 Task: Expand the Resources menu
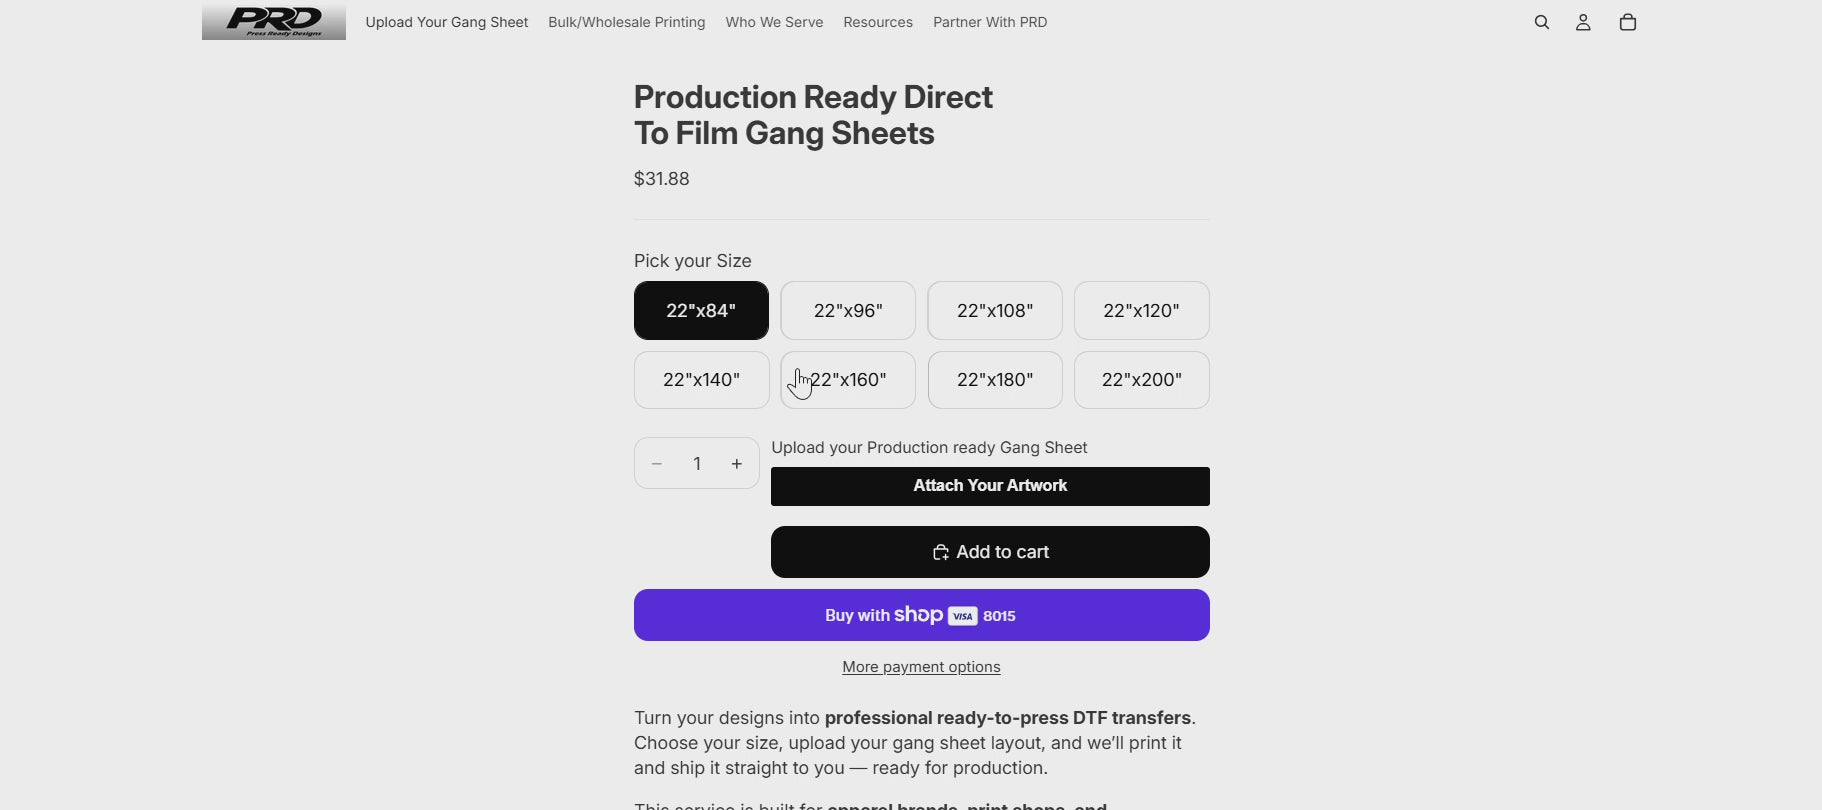[x=877, y=22]
